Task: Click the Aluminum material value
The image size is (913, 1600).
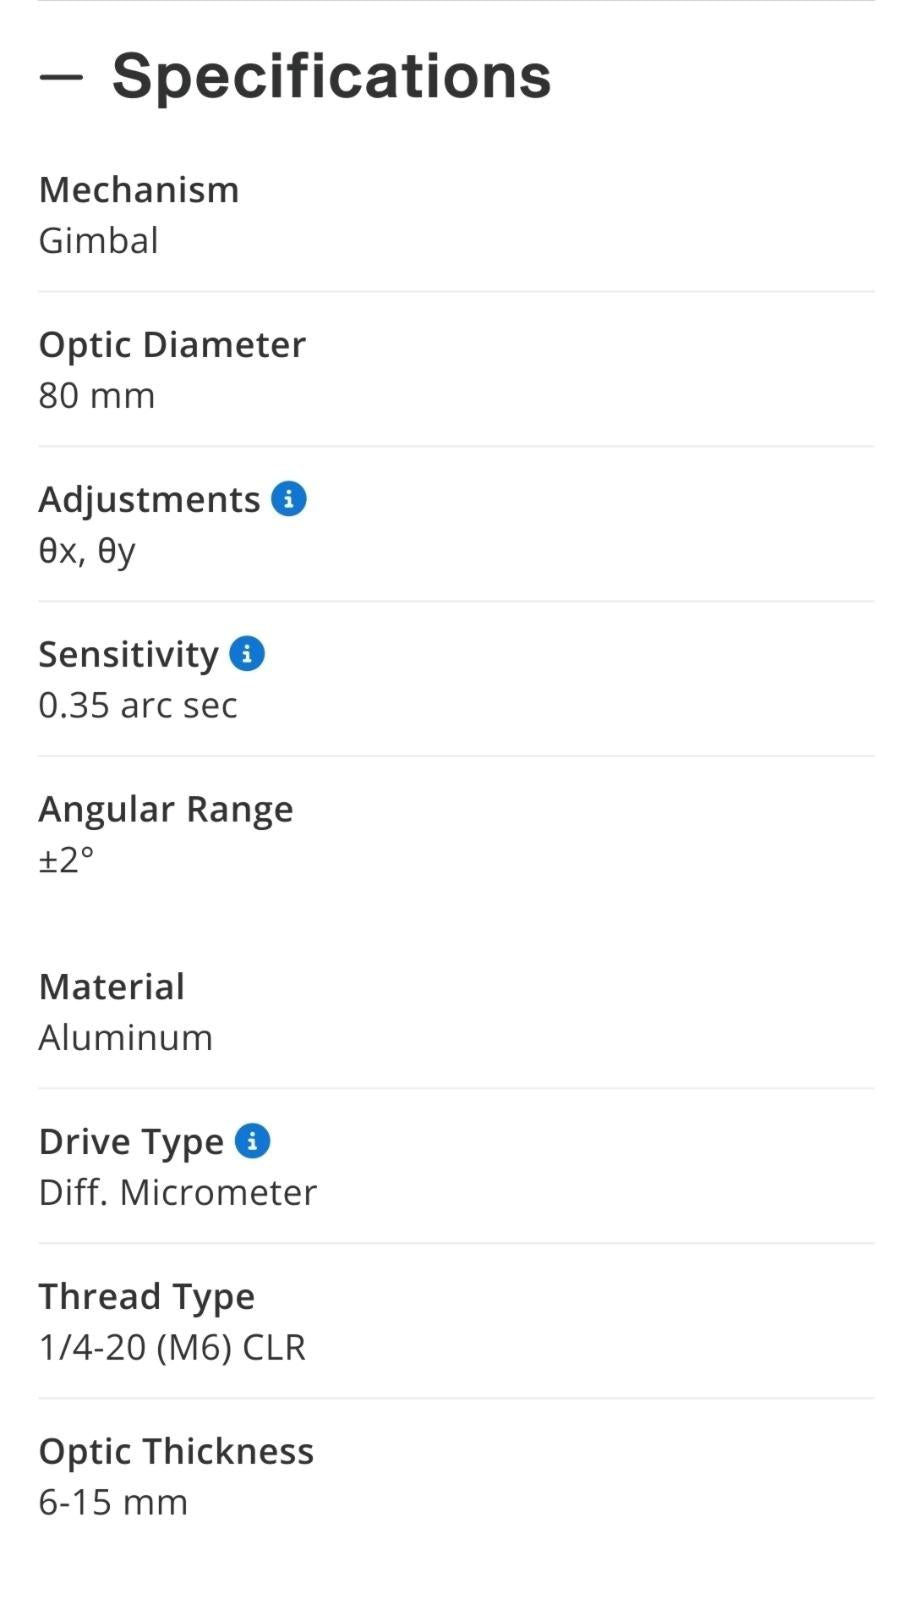Action: click(x=126, y=1038)
